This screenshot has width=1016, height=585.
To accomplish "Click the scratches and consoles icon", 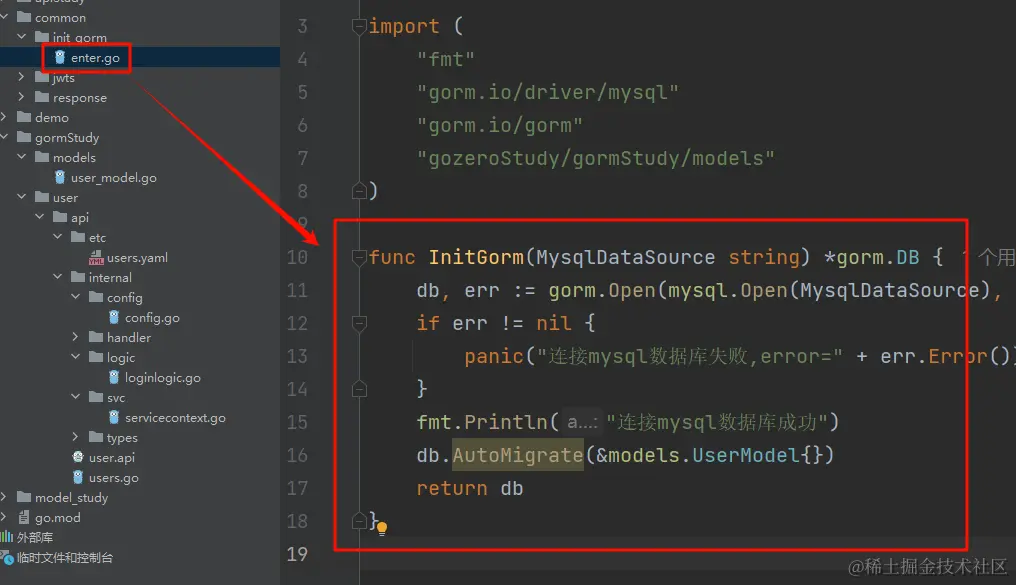I will point(7,558).
